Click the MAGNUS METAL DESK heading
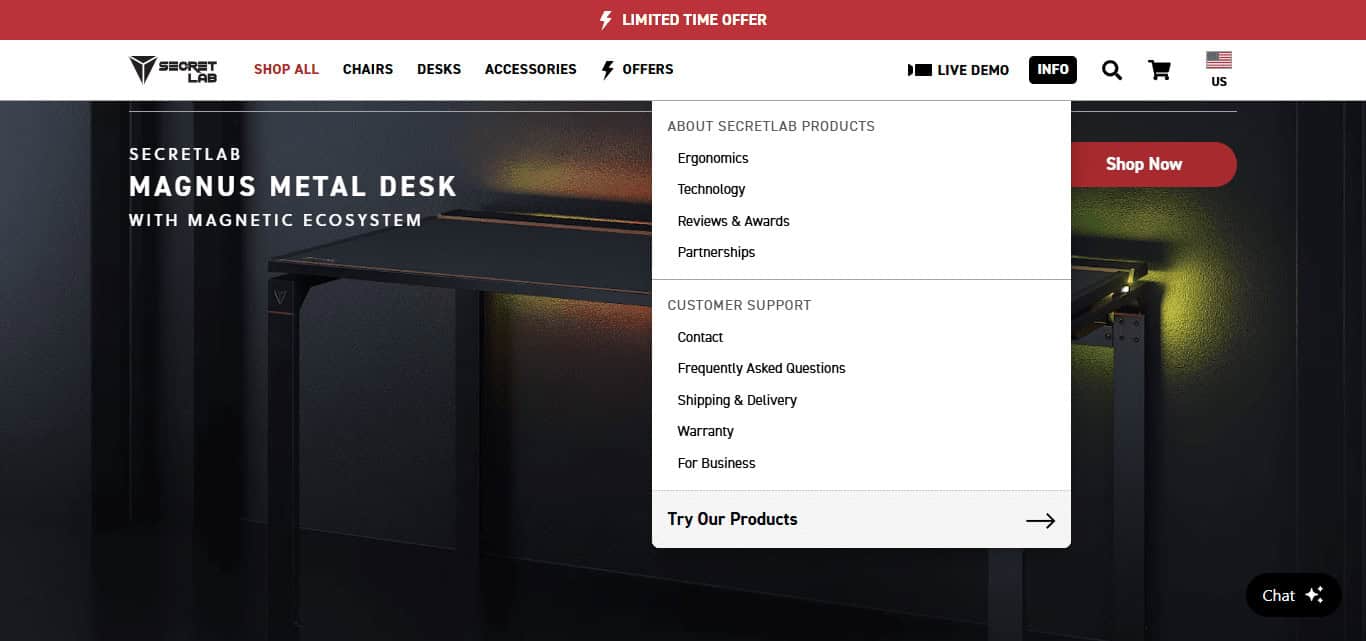Viewport: 1366px width, 641px height. (x=293, y=186)
